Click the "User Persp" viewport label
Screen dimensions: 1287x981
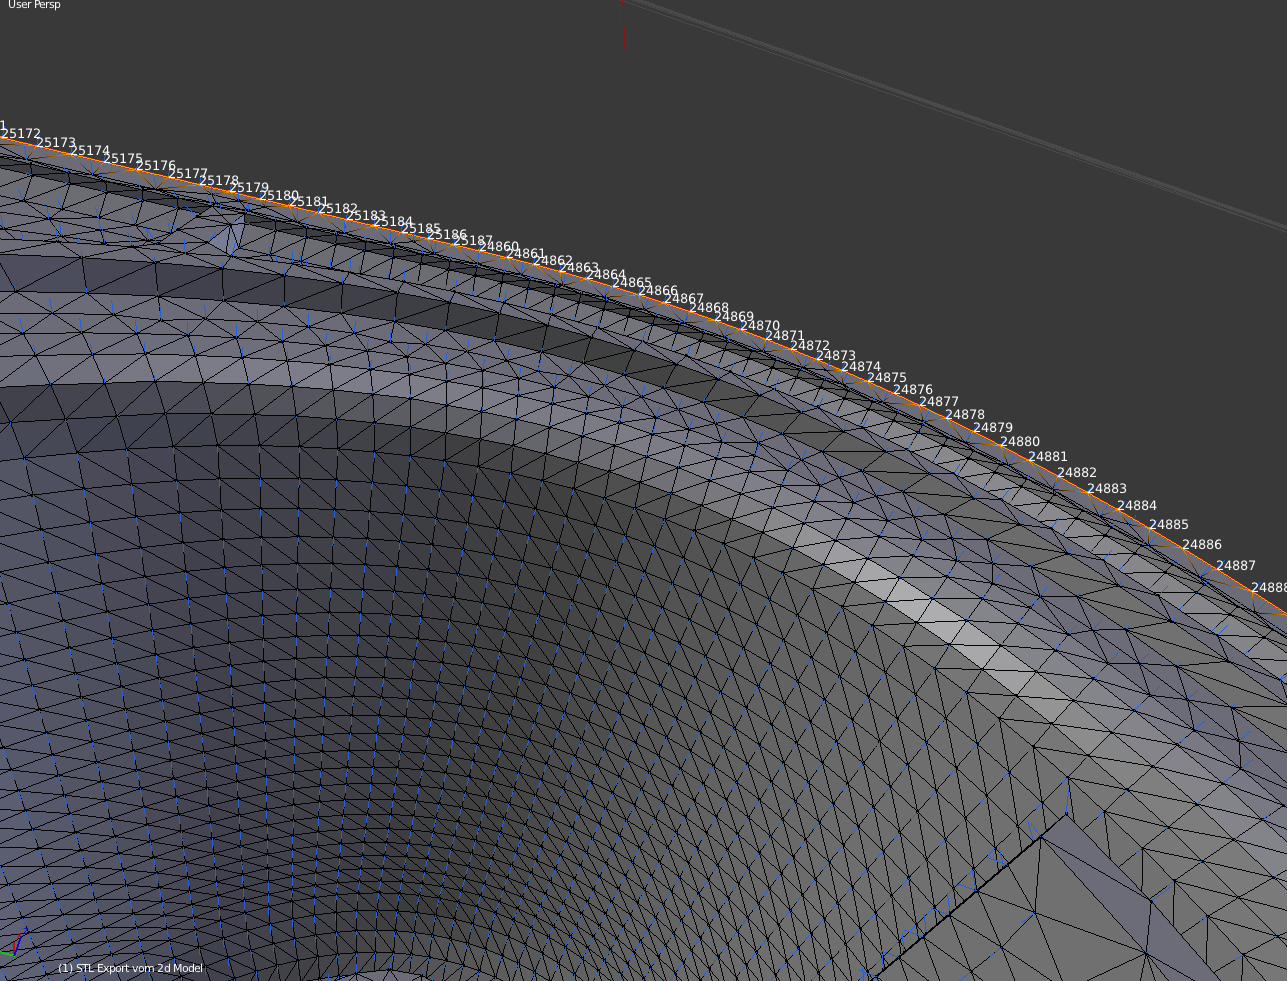click(34, 5)
